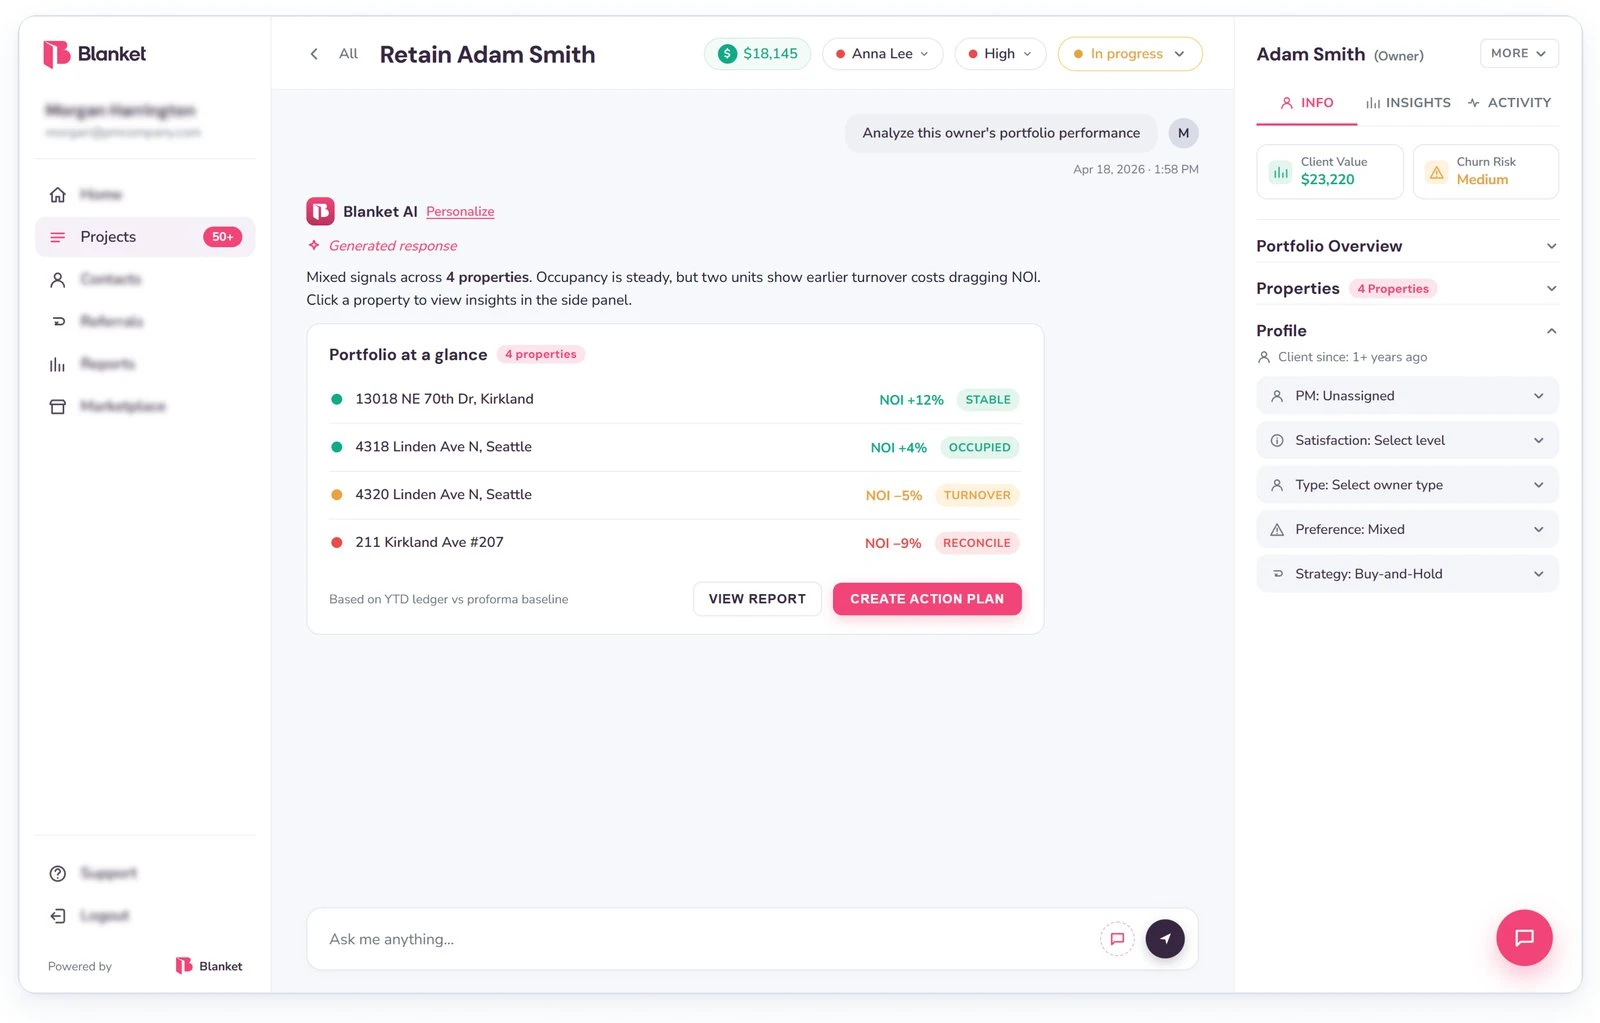
Task: Open the marketplace box icon in the sidebar
Action: pos(58,407)
